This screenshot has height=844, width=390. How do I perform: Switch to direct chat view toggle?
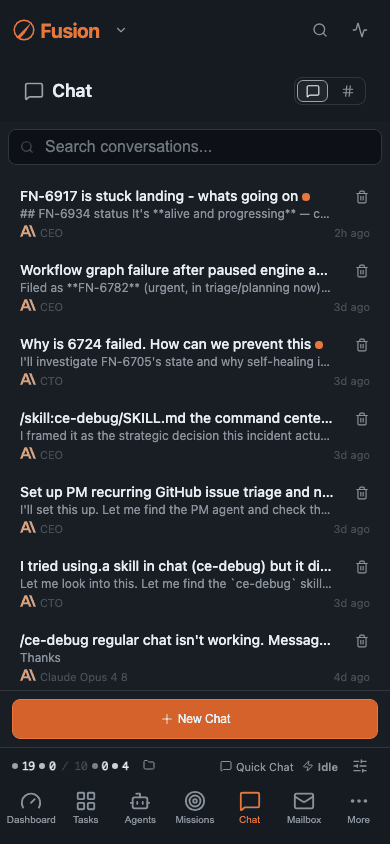(313, 91)
